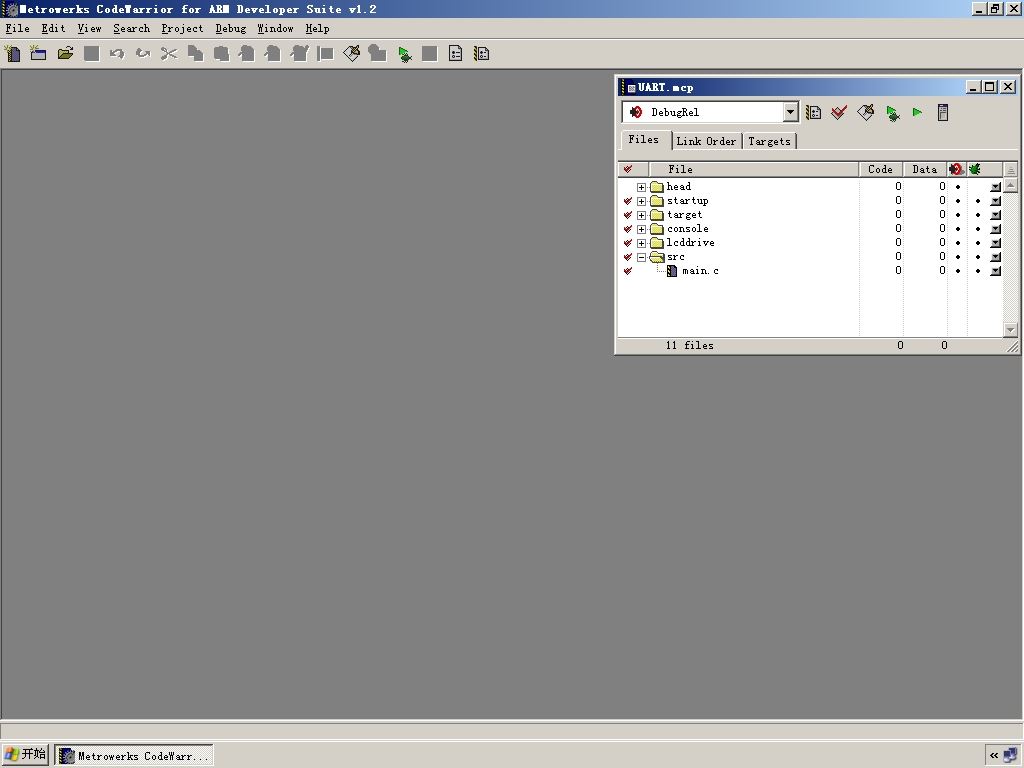Viewport: 1024px width, 768px height.
Task: Open the DebugRel target dropdown
Action: click(x=790, y=112)
